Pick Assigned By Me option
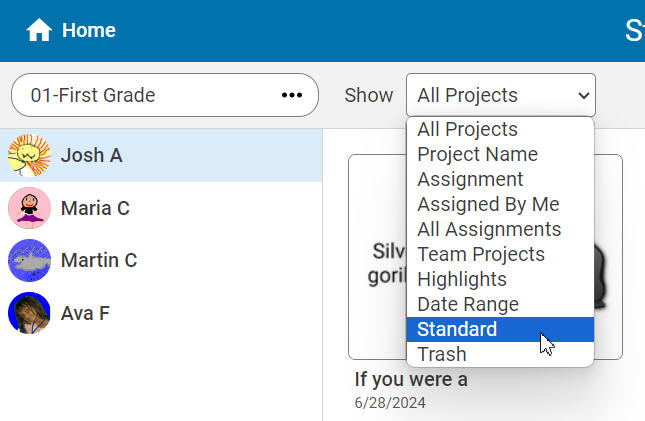 click(488, 204)
